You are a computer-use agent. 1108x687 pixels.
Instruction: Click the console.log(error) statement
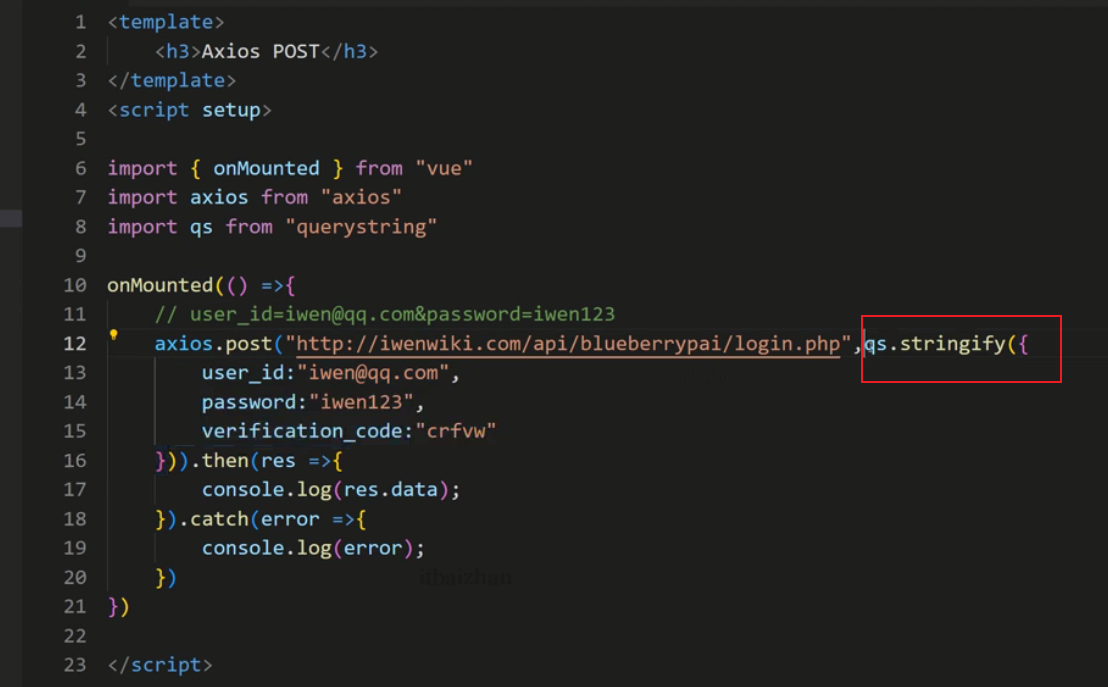313,549
